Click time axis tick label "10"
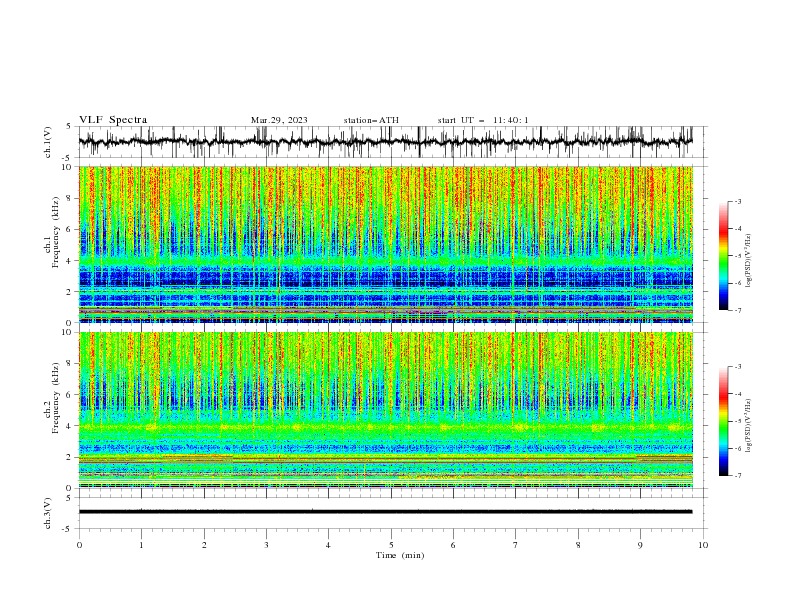 tap(703, 545)
